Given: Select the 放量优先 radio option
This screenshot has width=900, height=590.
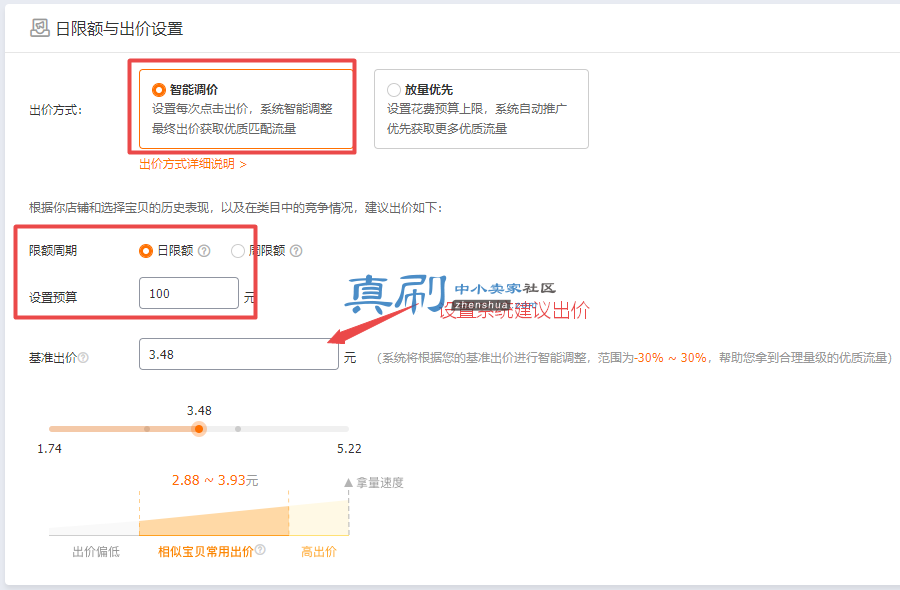Looking at the screenshot, I should [394, 90].
